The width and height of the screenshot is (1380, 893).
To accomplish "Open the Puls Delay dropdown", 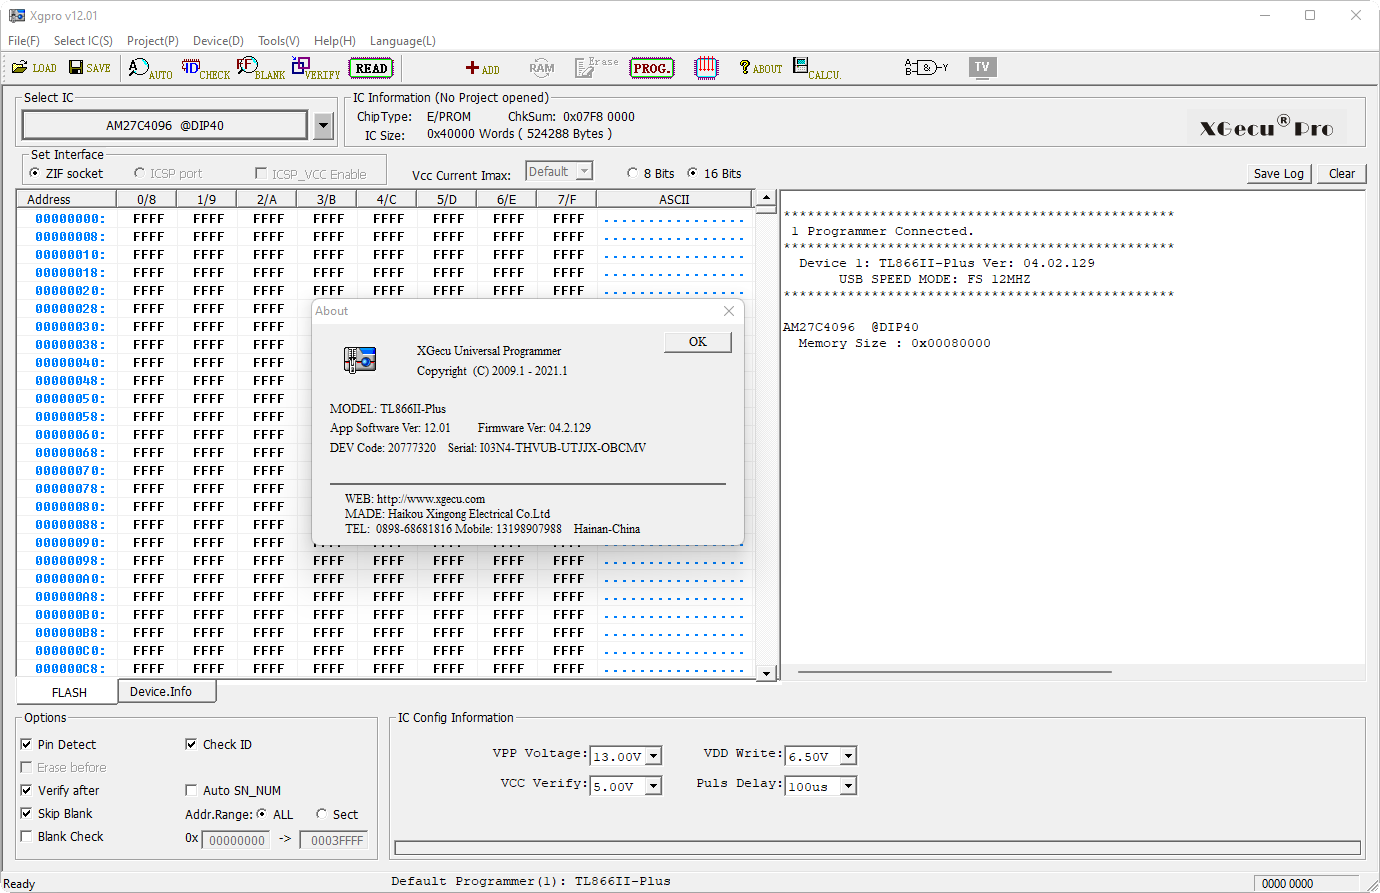I will point(848,786).
